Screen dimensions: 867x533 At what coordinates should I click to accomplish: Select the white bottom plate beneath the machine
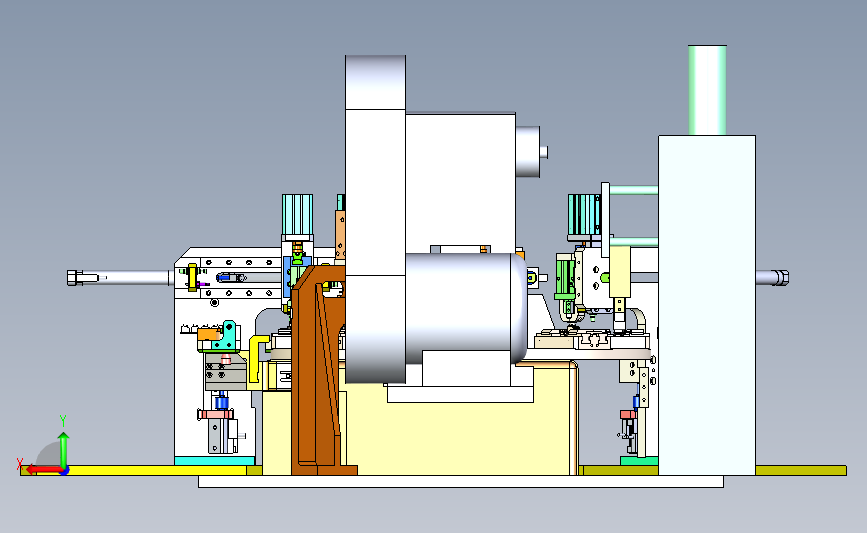click(x=461, y=482)
